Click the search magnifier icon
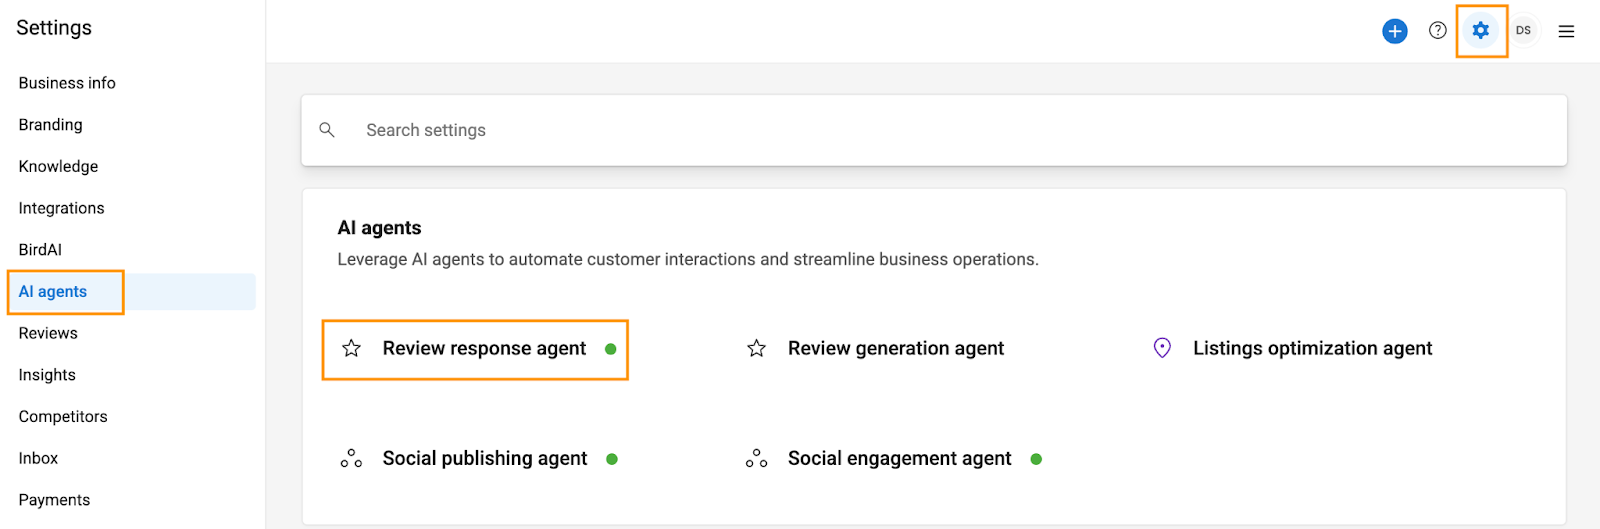Viewport: 1600px width, 529px height. [x=327, y=130]
